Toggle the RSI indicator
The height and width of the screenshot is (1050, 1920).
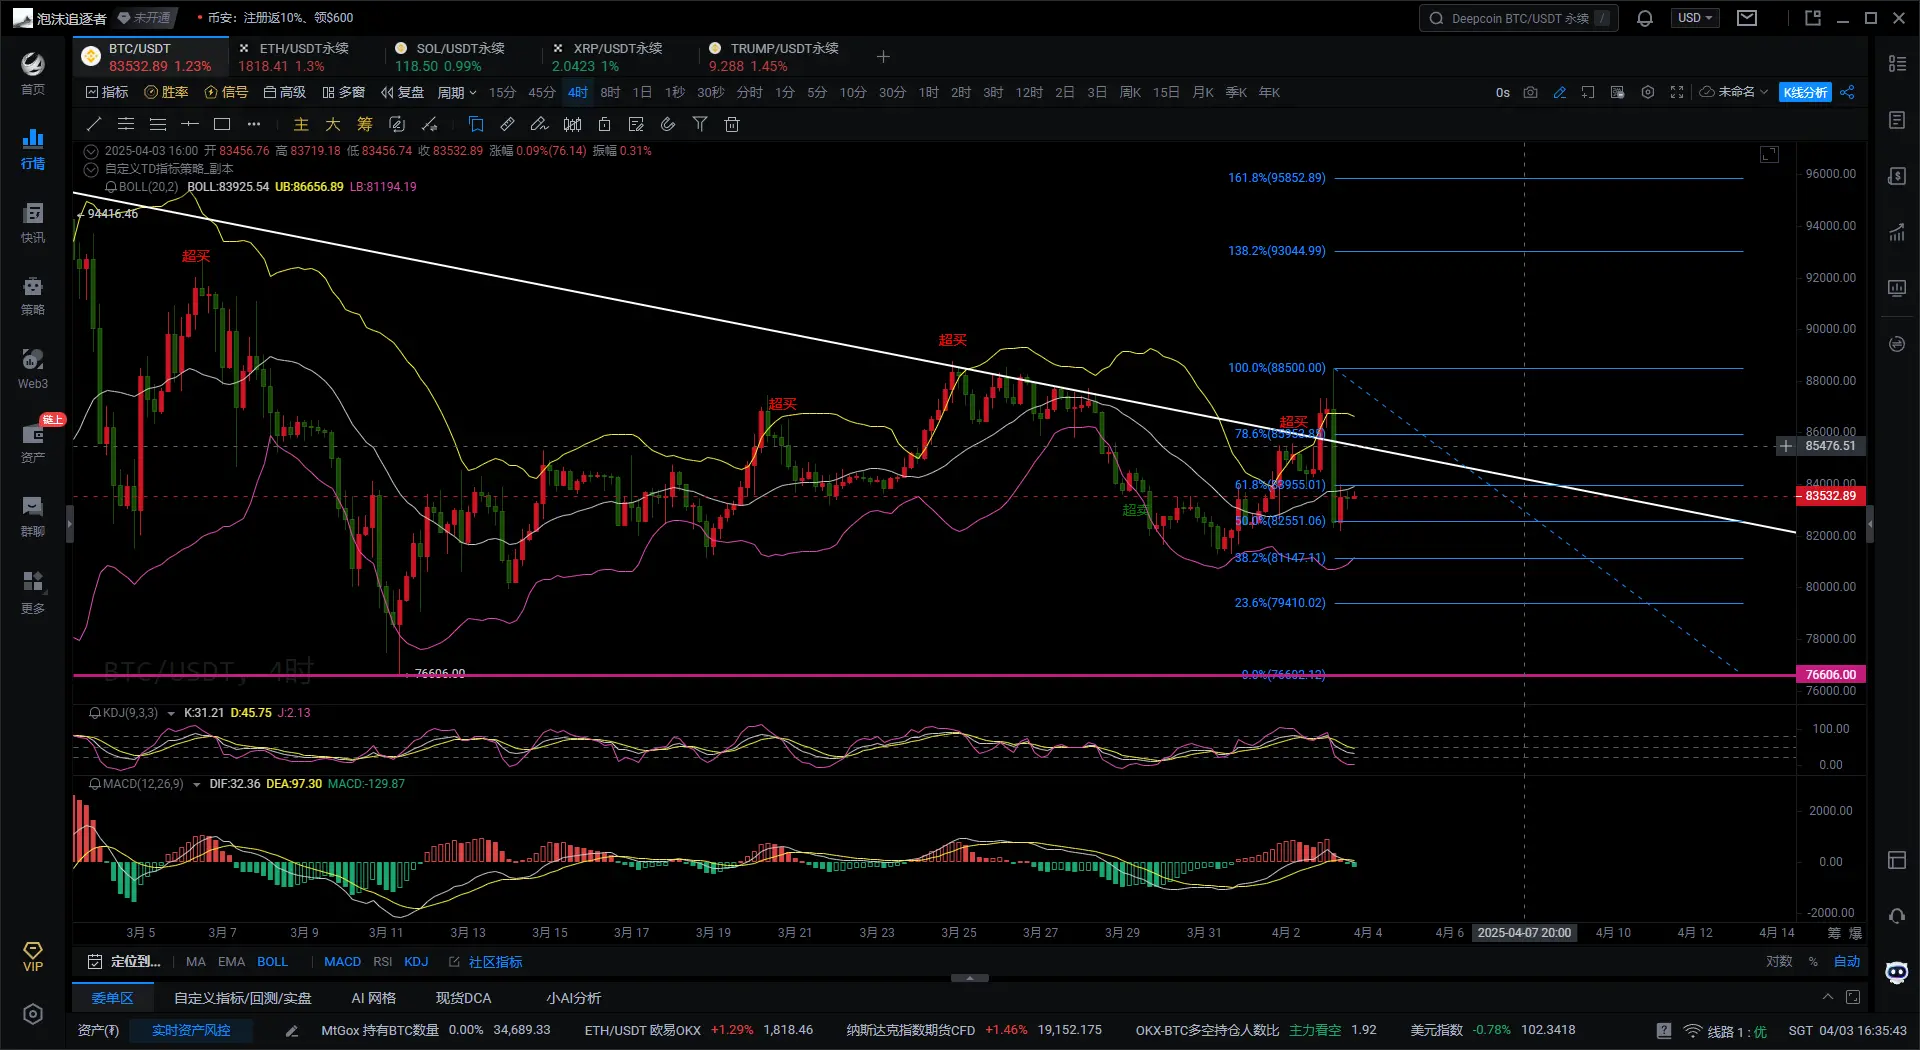coord(382,961)
